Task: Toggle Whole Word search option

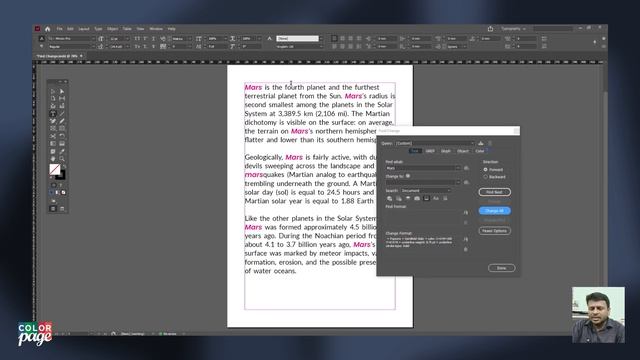Action: pos(445,198)
